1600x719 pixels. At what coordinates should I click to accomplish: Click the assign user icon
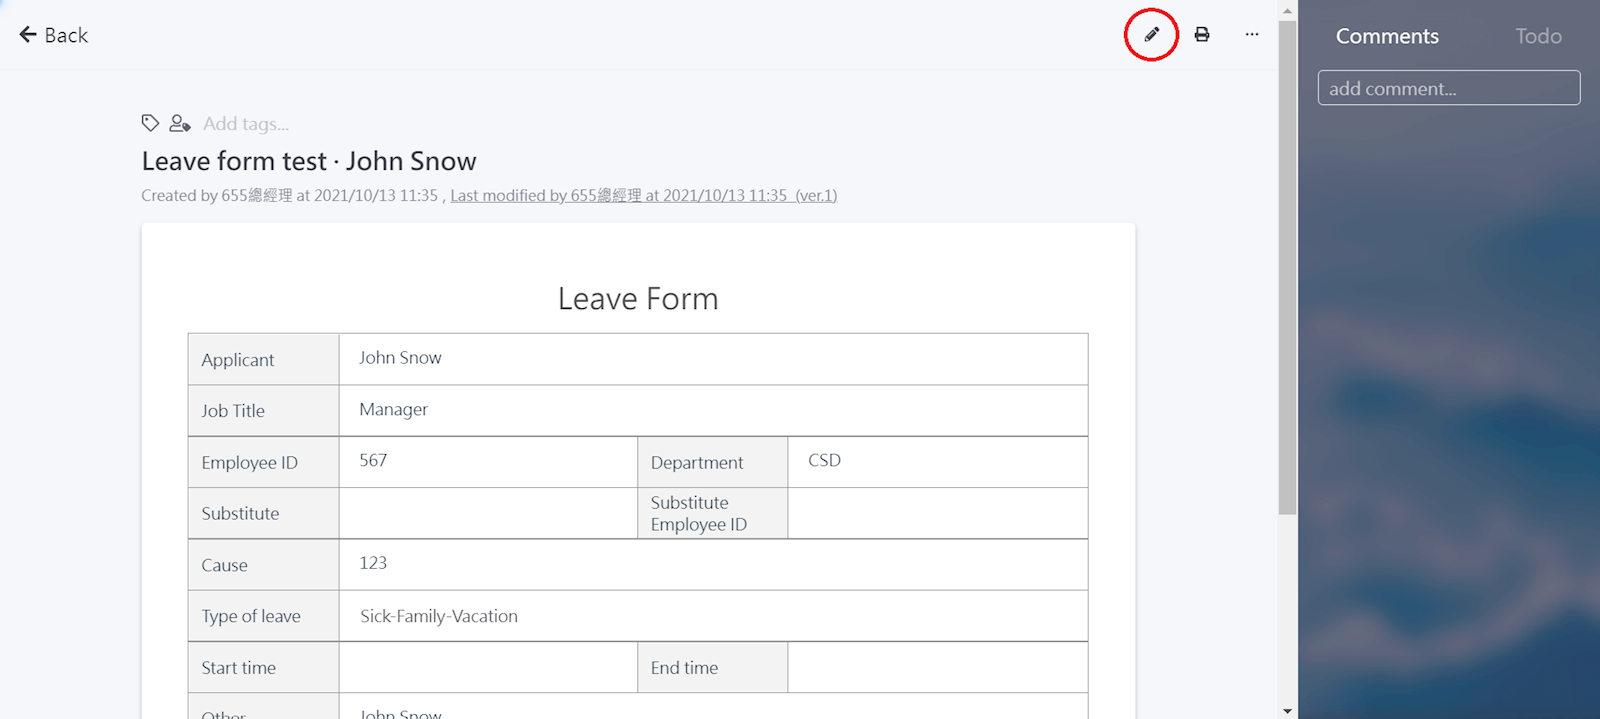tap(180, 123)
